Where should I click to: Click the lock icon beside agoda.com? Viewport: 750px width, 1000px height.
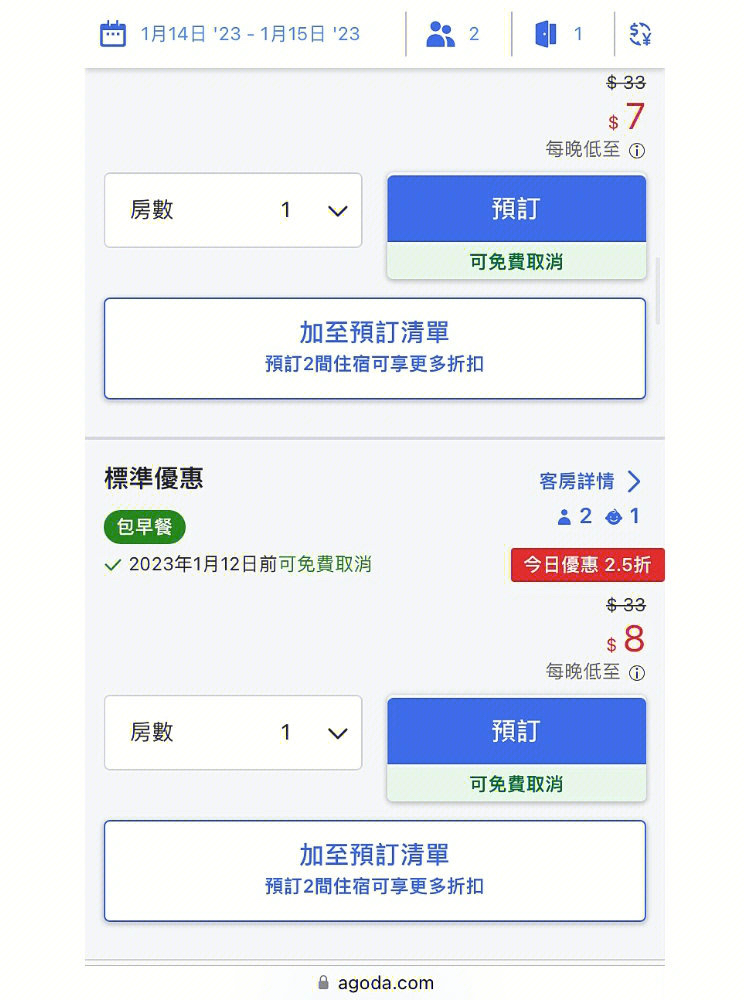coord(325,982)
